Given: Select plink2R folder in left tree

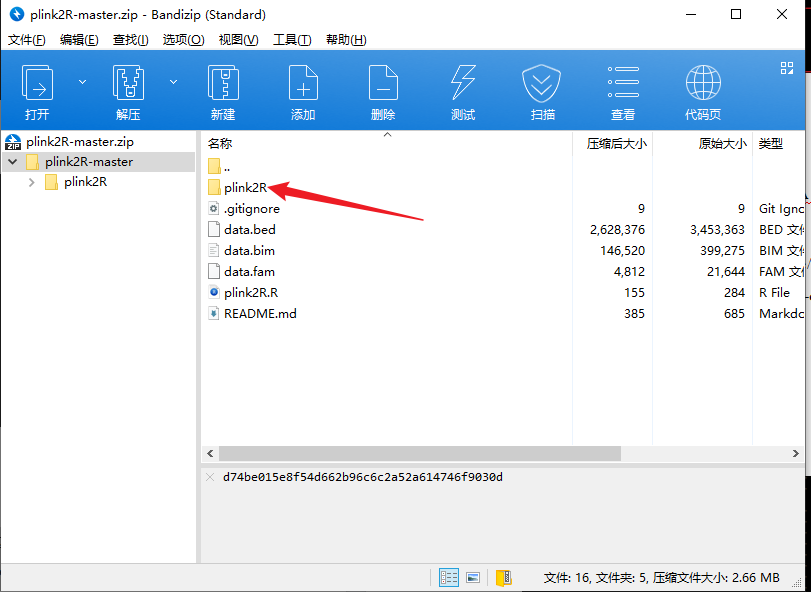Looking at the screenshot, I should click(85, 182).
